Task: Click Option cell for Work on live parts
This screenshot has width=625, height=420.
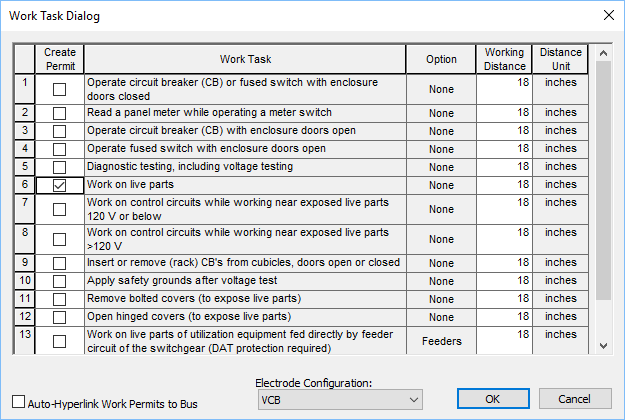Action: pyautogui.click(x=441, y=185)
